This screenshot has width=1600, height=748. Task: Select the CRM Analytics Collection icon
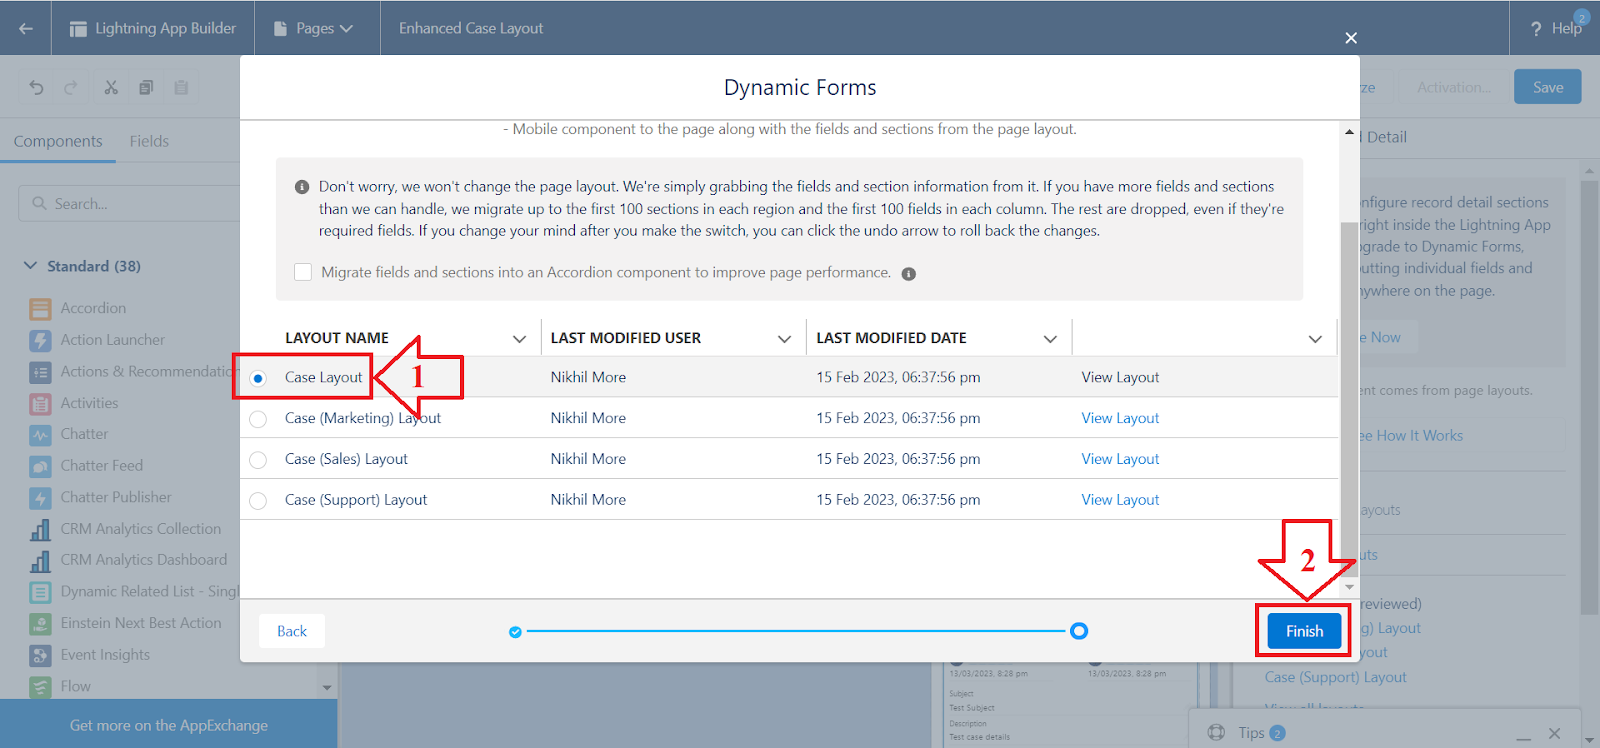40,529
